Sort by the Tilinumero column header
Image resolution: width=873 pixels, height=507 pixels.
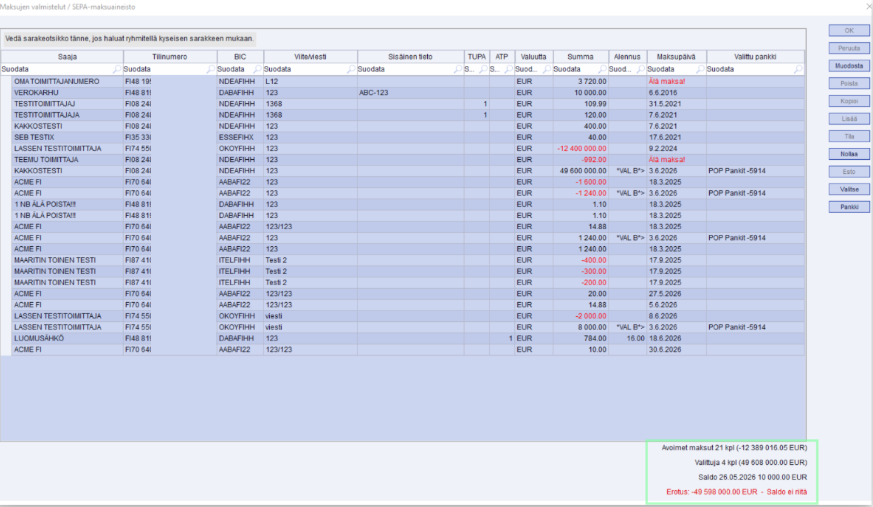(x=170, y=57)
